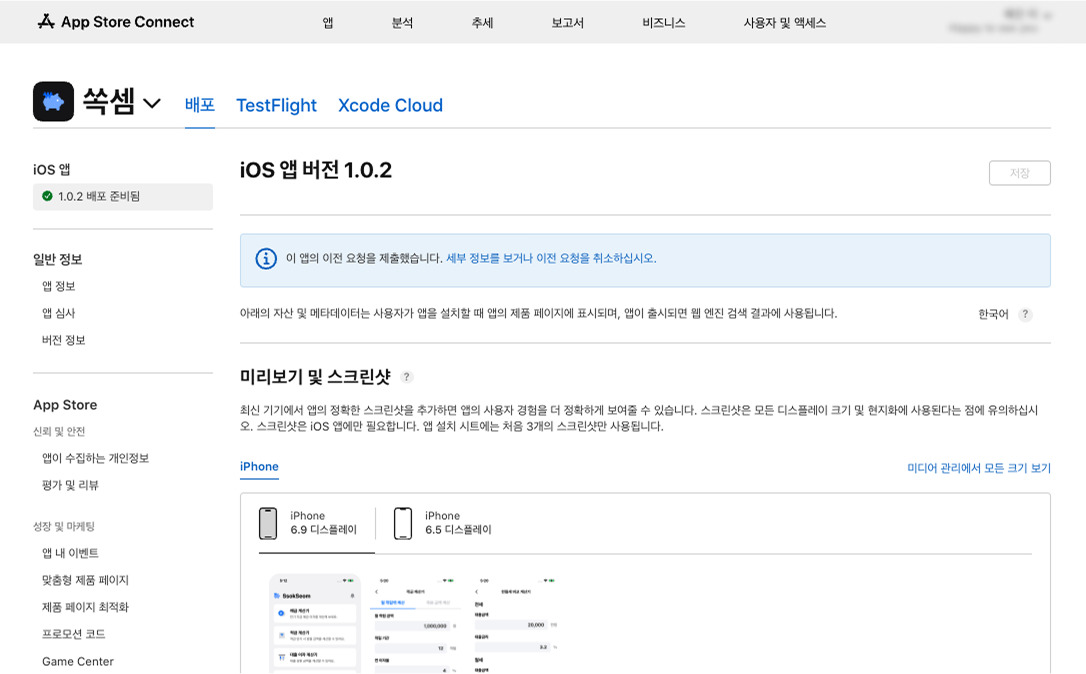
Task: Open the 앱 top menu
Action: pyautogui.click(x=328, y=23)
